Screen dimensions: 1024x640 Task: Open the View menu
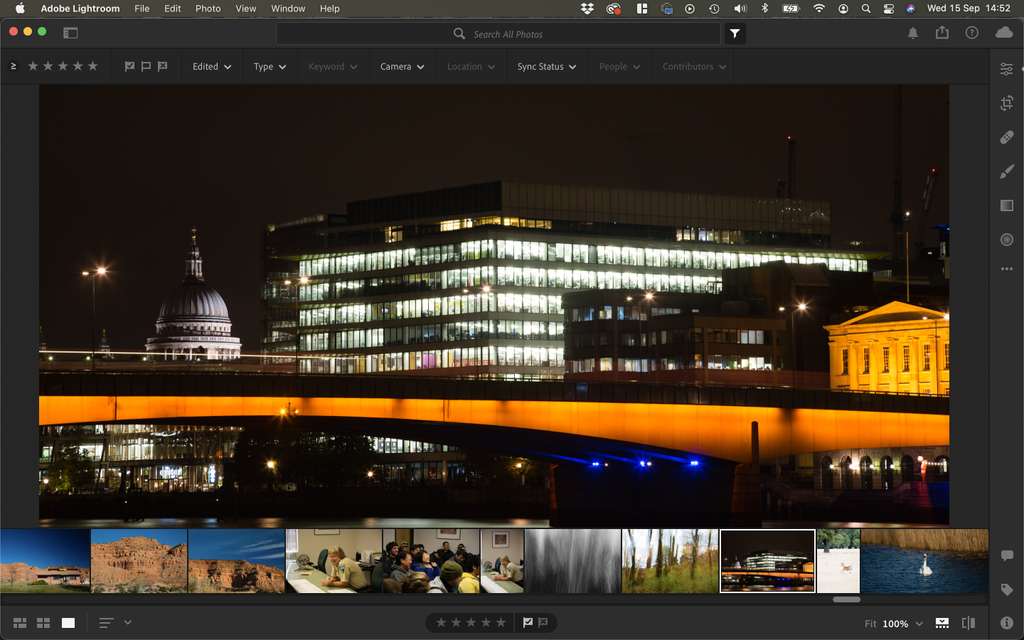(x=246, y=8)
